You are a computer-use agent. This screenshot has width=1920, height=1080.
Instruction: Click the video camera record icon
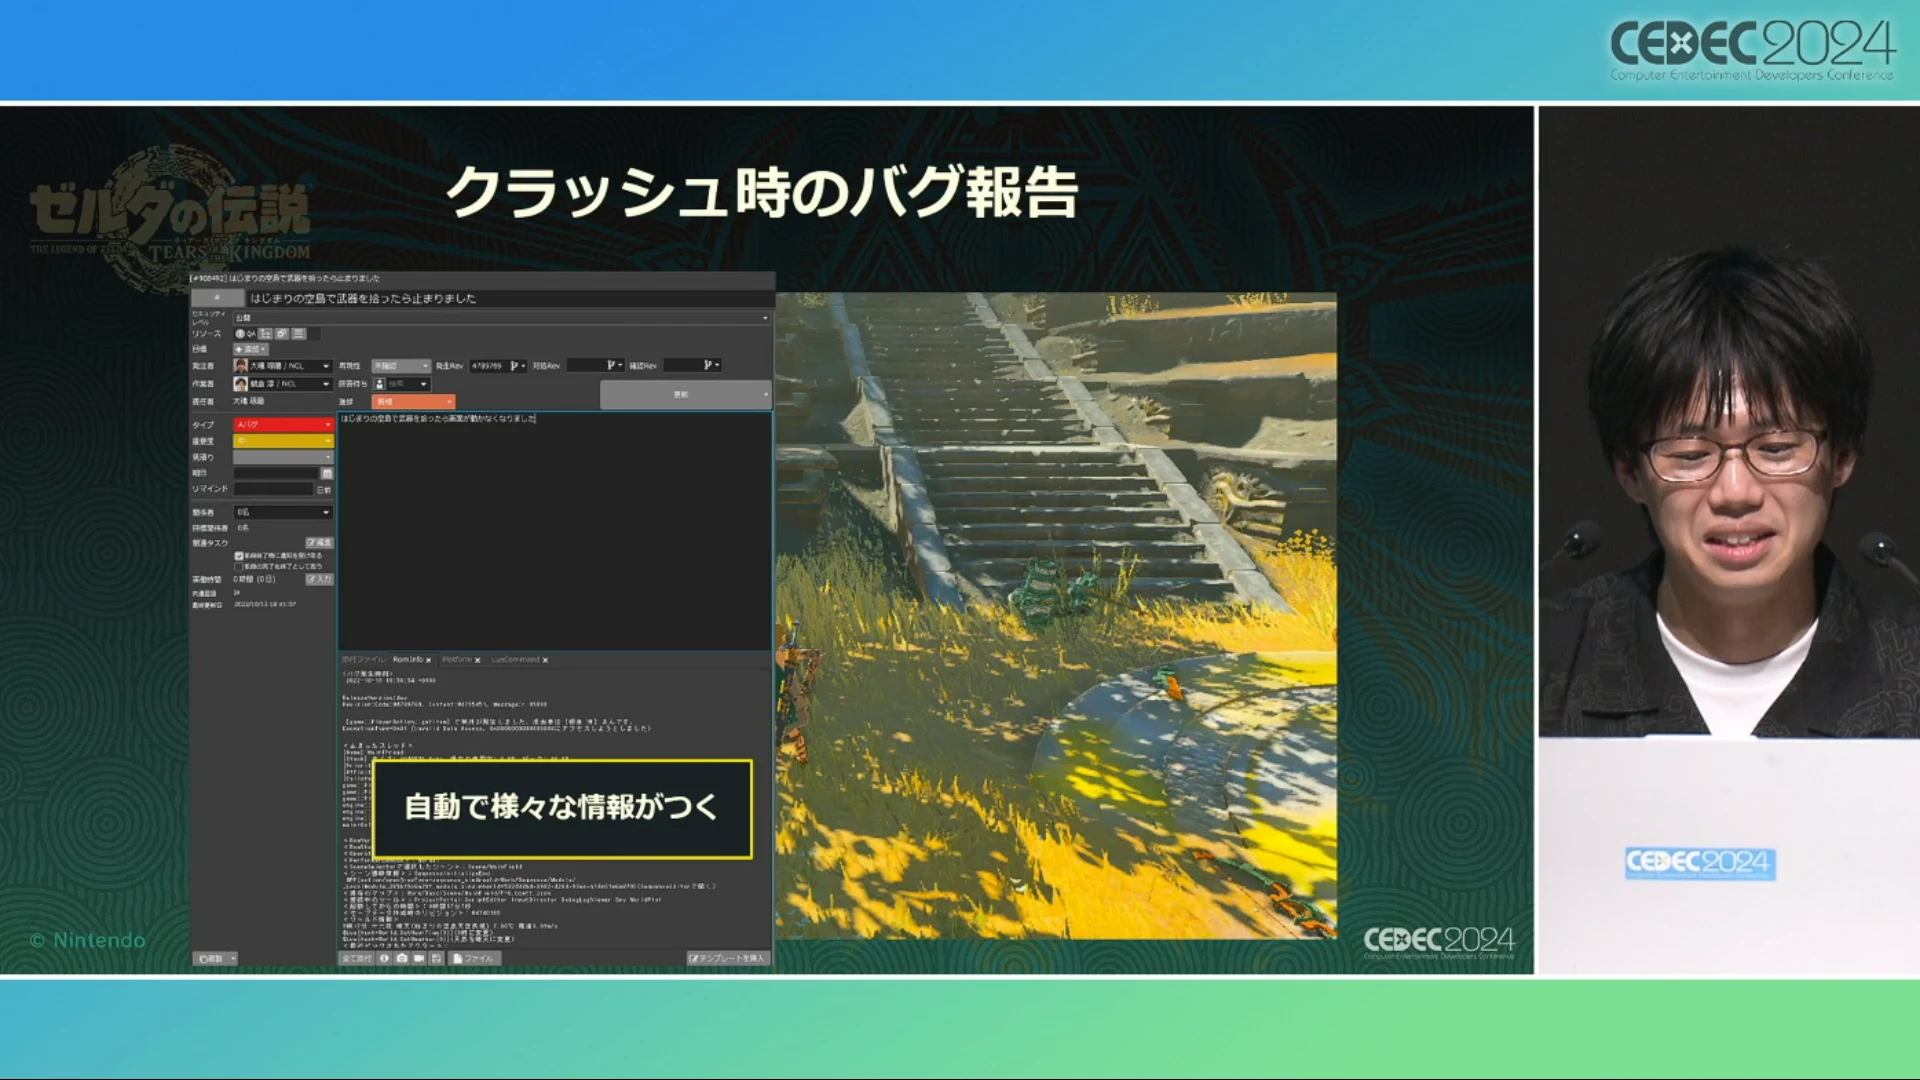pyautogui.click(x=419, y=958)
